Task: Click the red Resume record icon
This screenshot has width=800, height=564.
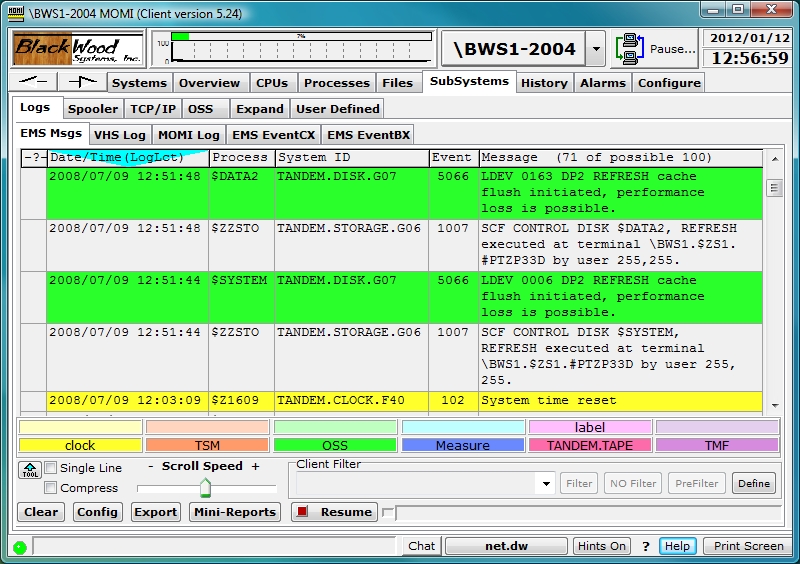Action: tap(301, 512)
